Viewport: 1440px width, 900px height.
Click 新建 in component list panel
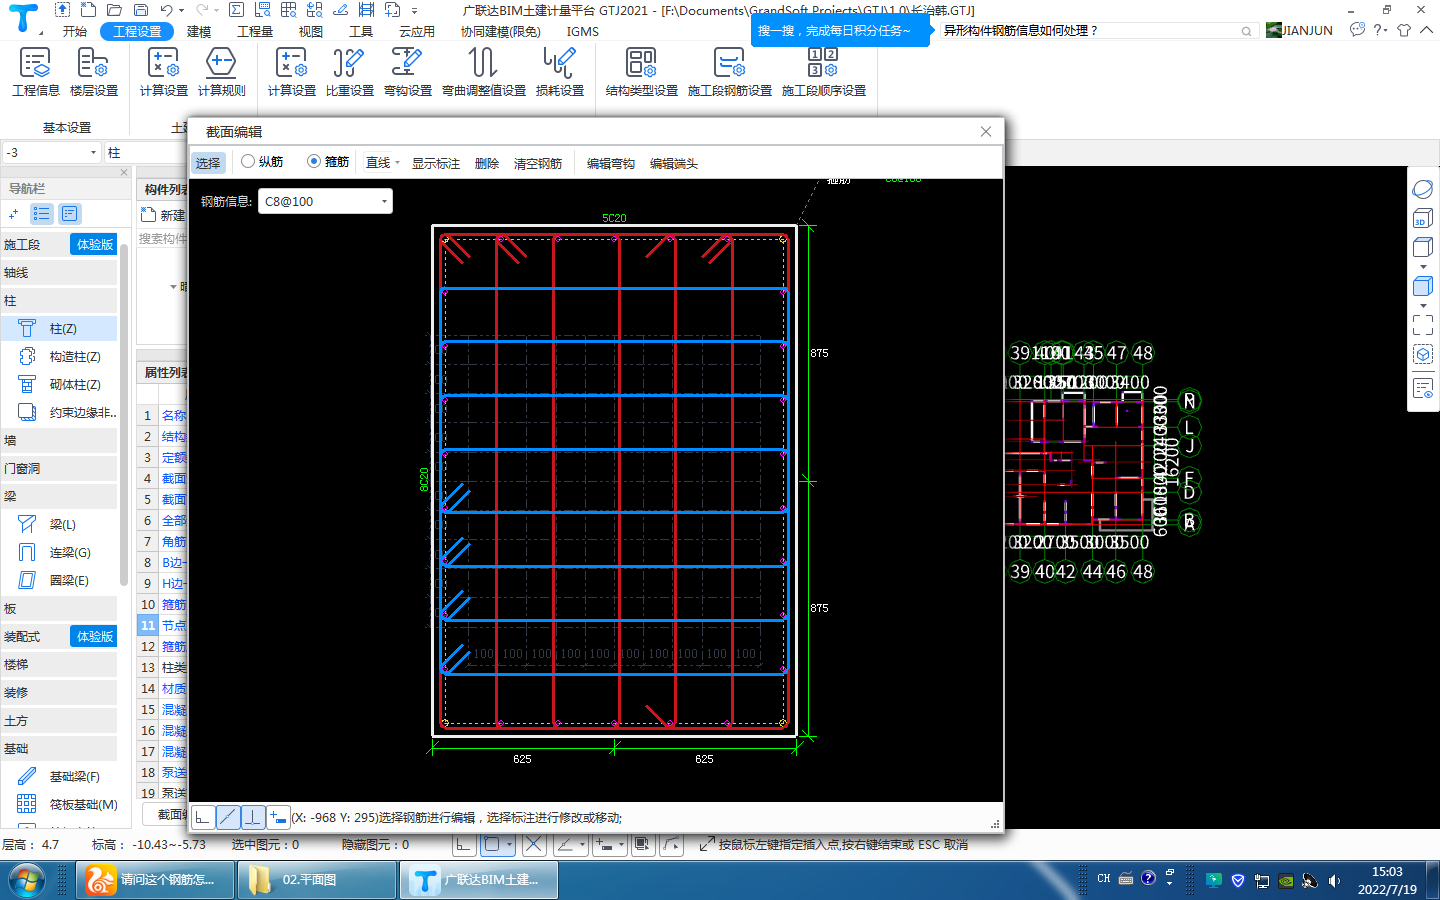click(164, 215)
